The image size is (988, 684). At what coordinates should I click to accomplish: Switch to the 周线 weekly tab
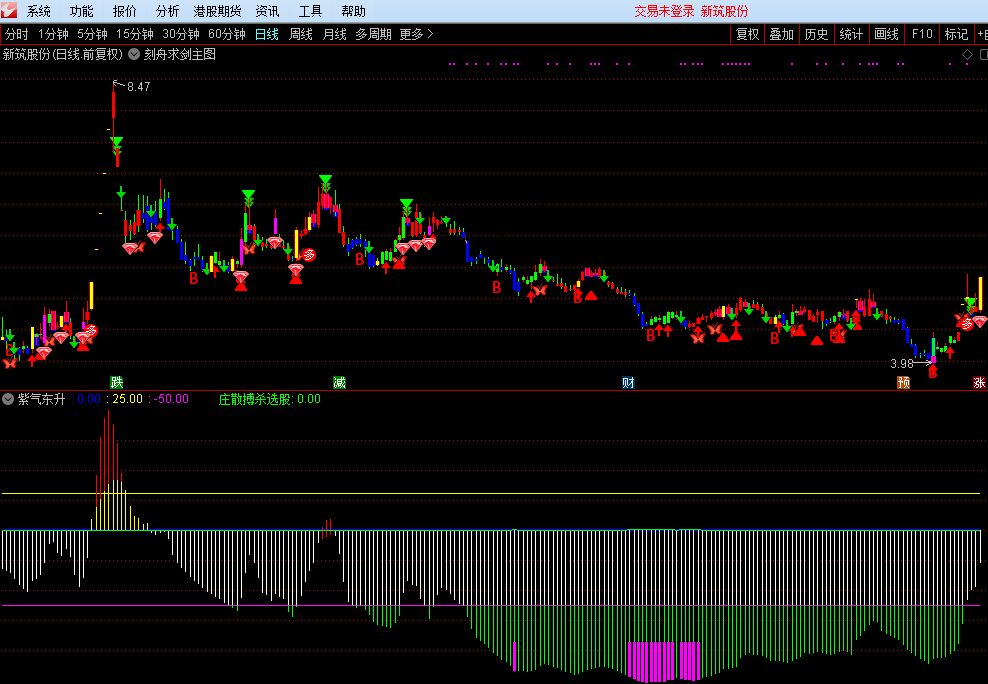(x=301, y=34)
